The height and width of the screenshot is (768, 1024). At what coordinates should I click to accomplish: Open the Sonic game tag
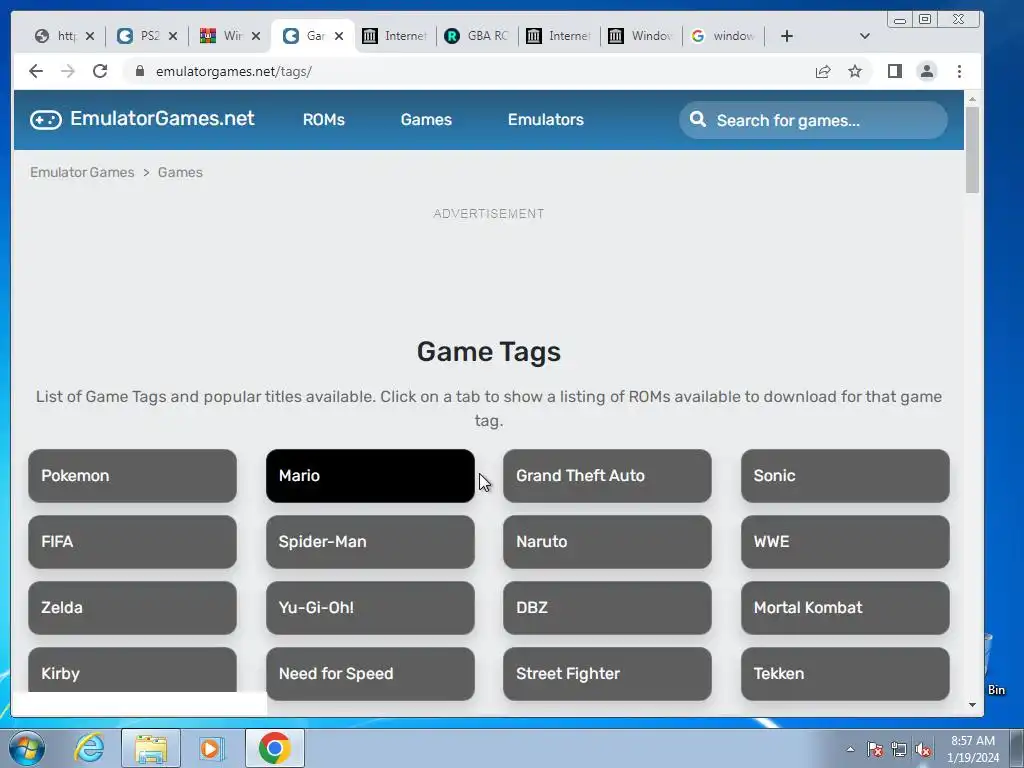coord(845,476)
